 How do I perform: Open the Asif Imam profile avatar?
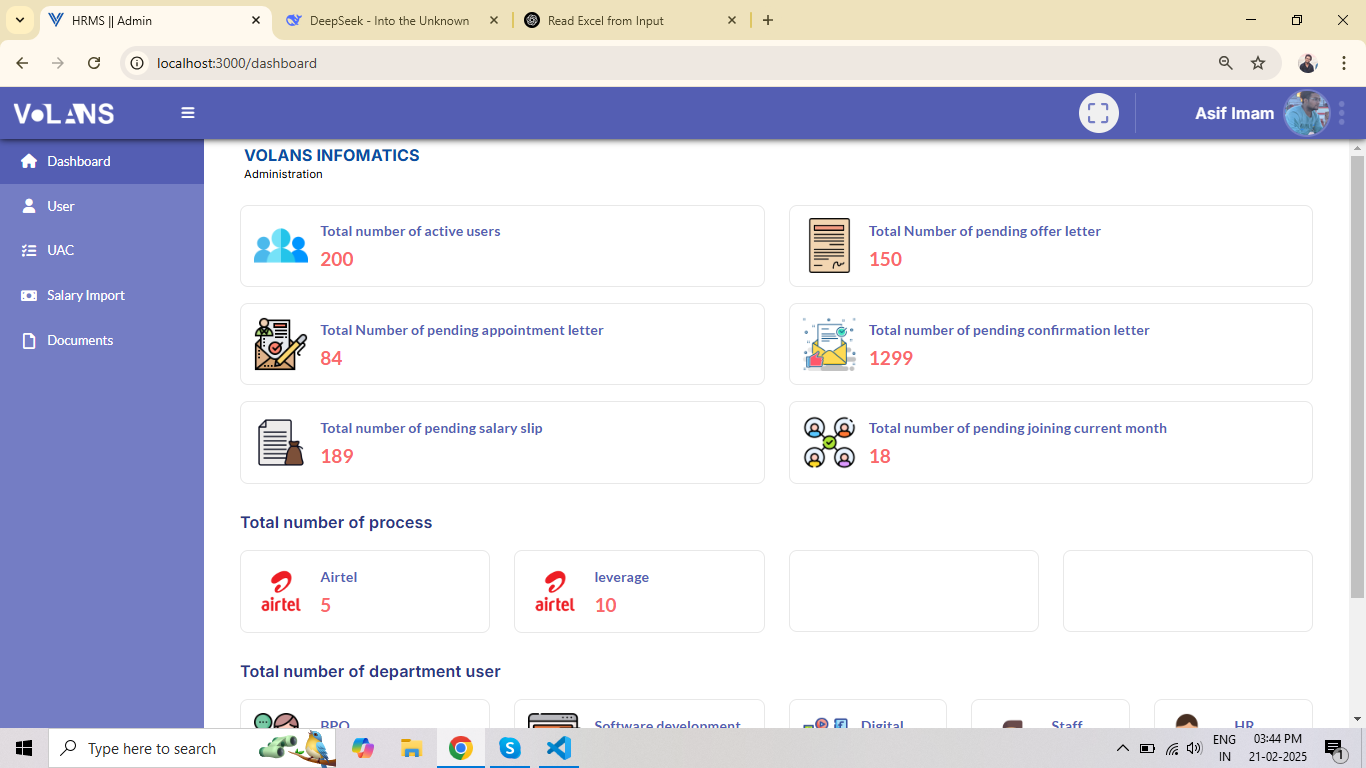[x=1305, y=113]
